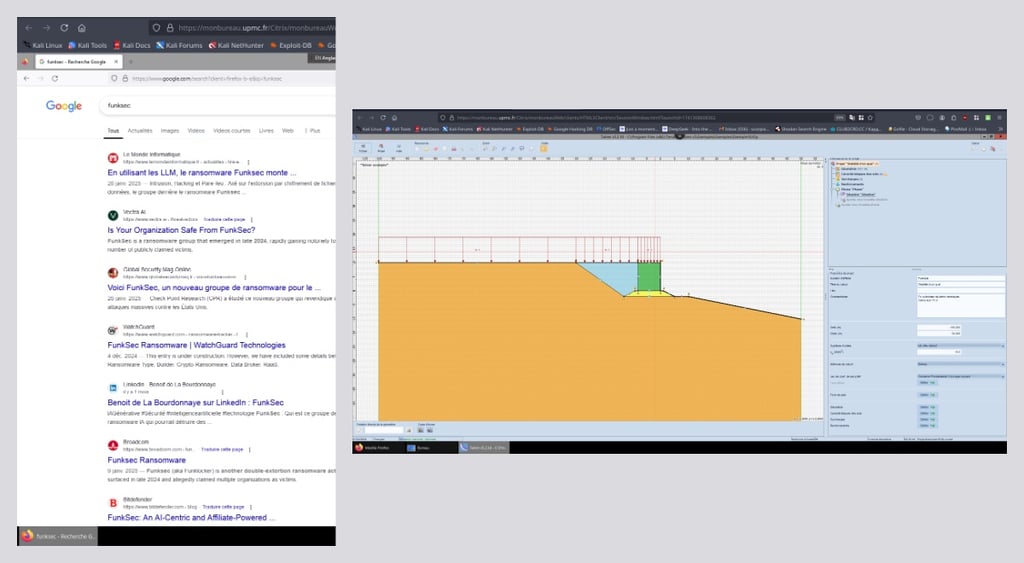Click 'Traduire cette page' on the Vectra AI result

pyautogui.click(x=224, y=219)
